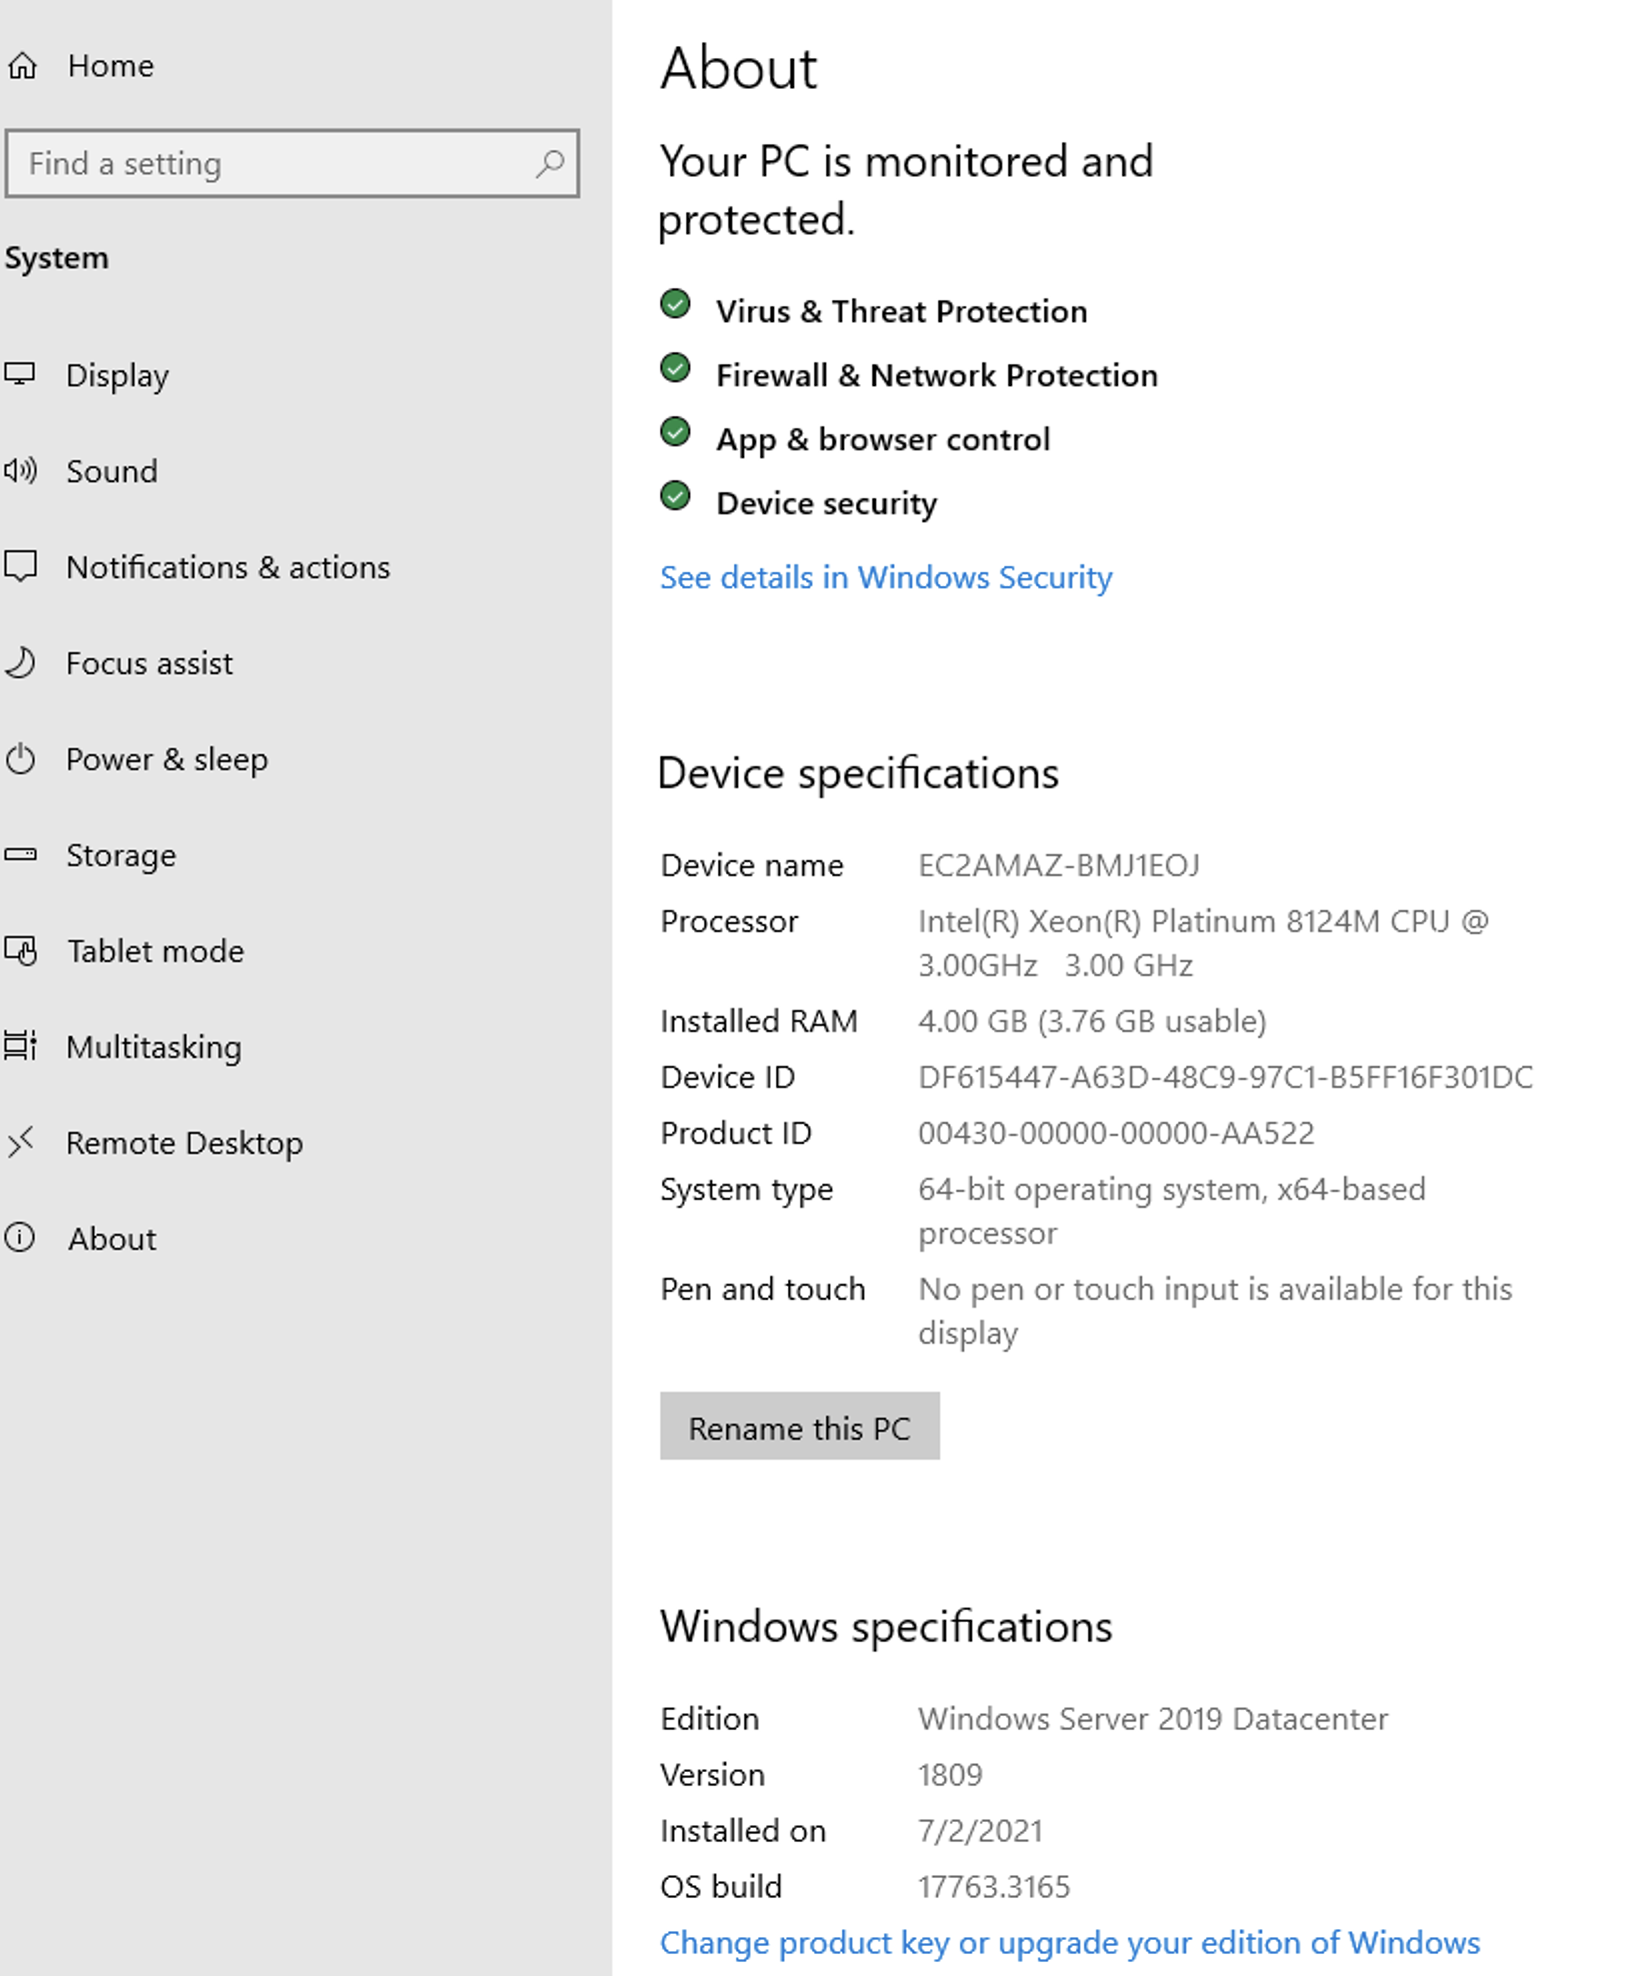
Task: Click the search magnifier icon
Action: 549,163
